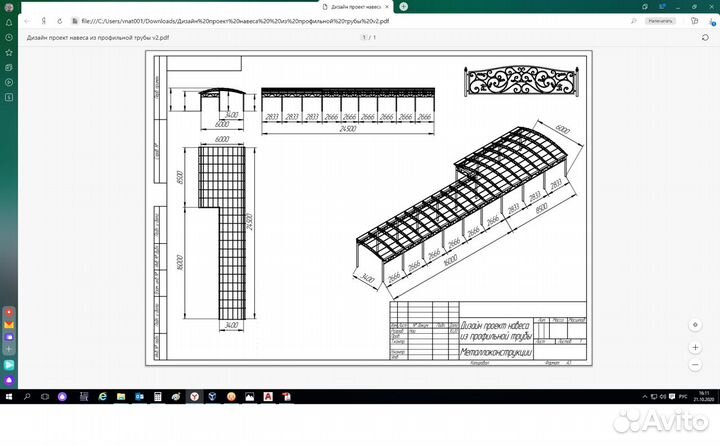The width and height of the screenshot is (720, 446).
Task: Open the Calculator from the taskbar
Action: tap(157, 397)
